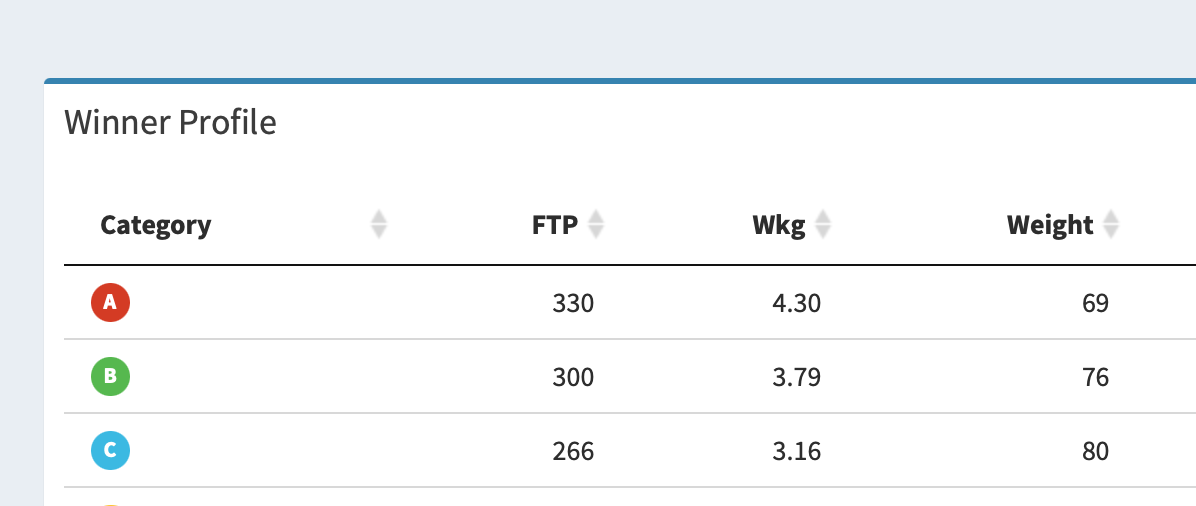Image resolution: width=1196 pixels, height=506 pixels.
Task: Sort table using FTP sort arrows
Action: tap(596, 224)
